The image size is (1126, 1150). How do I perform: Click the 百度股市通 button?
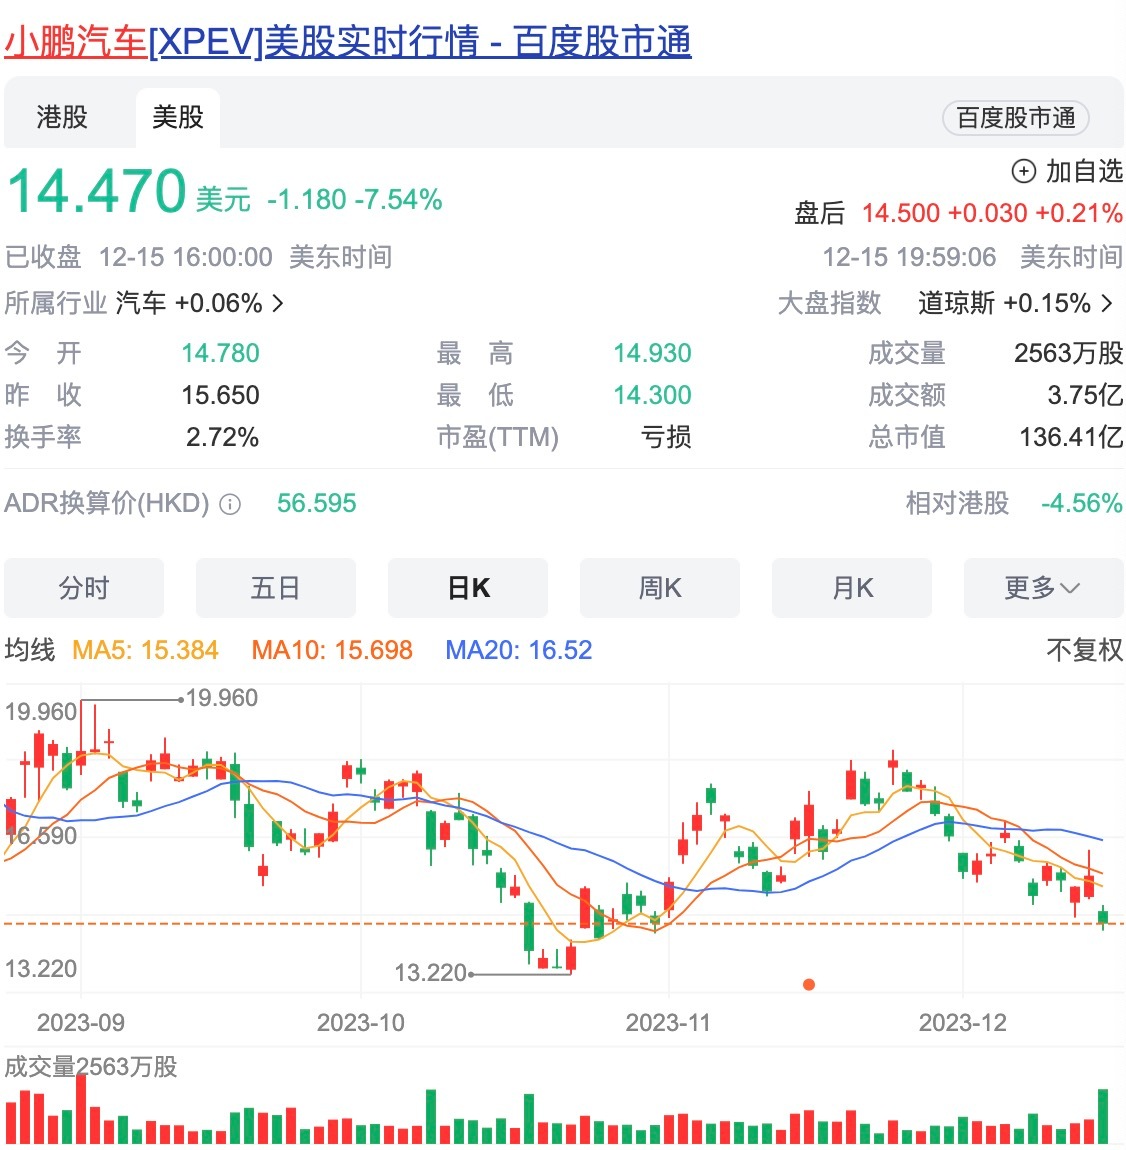pos(1015,117)
